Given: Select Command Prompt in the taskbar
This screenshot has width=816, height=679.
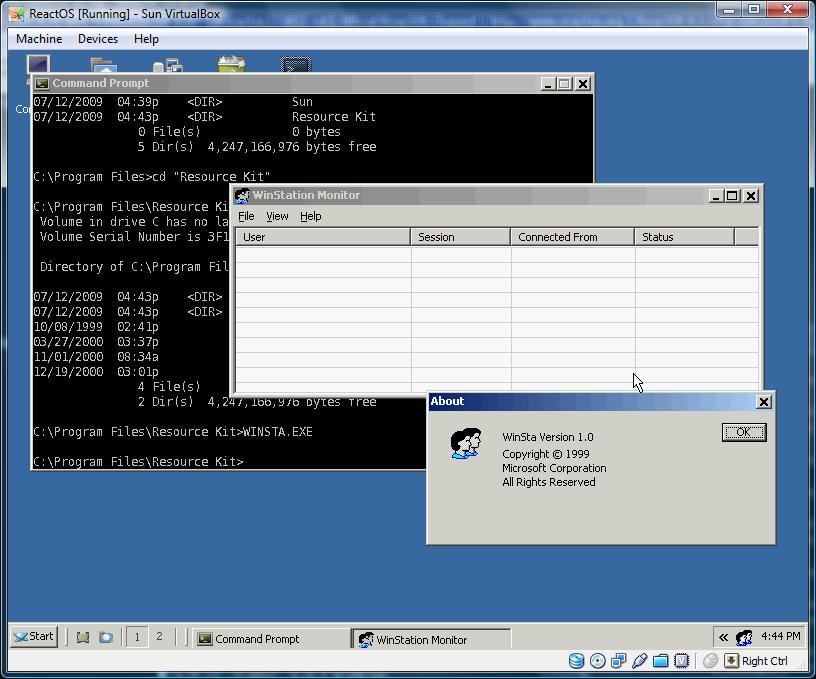Looking at the screenshot, I should pos(270,639).
